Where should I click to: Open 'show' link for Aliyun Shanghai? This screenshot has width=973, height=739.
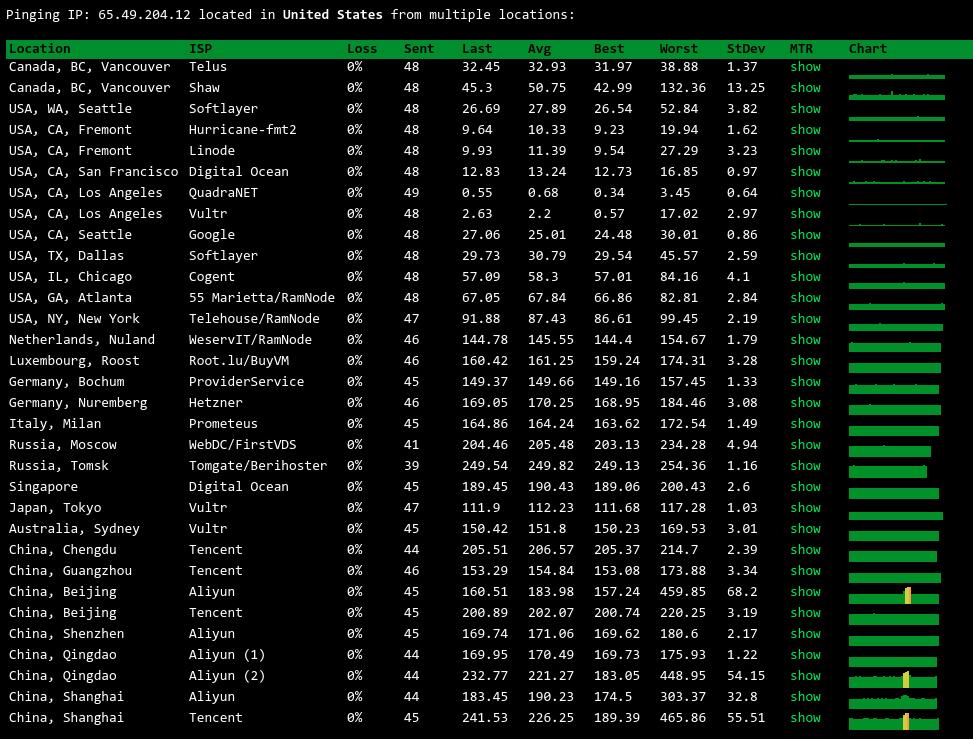[805, 697]
